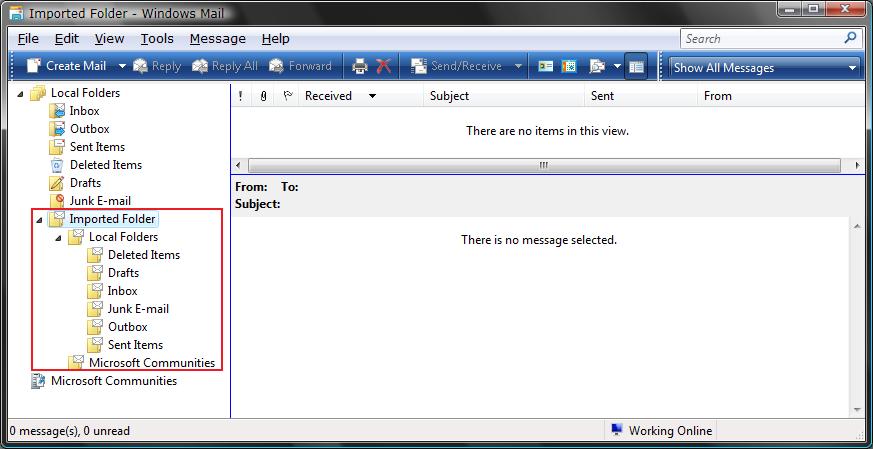This screenshot has width=873, height=449.
Task: Click the Search magnifier icon
Action: tap(850, 38)
